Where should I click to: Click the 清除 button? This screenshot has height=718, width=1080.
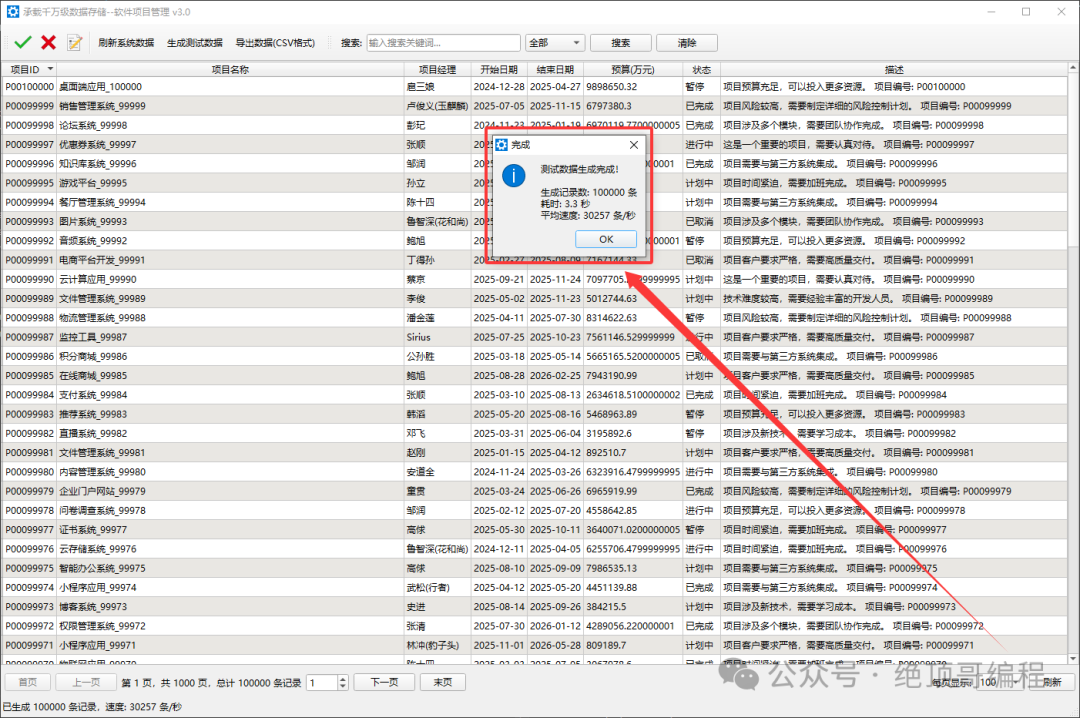click(687, 43)
